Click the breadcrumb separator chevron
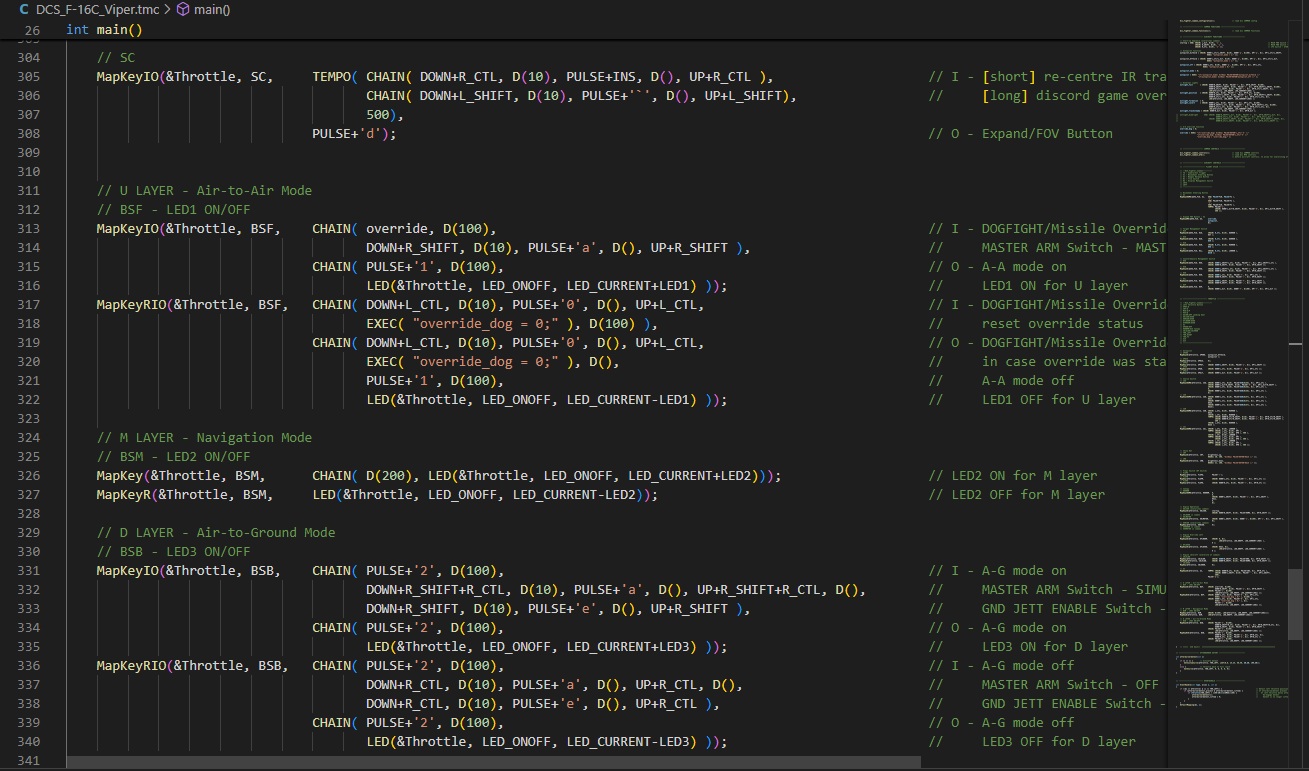This screenshot has width=1309, height=771. click(x=166, y=9)
